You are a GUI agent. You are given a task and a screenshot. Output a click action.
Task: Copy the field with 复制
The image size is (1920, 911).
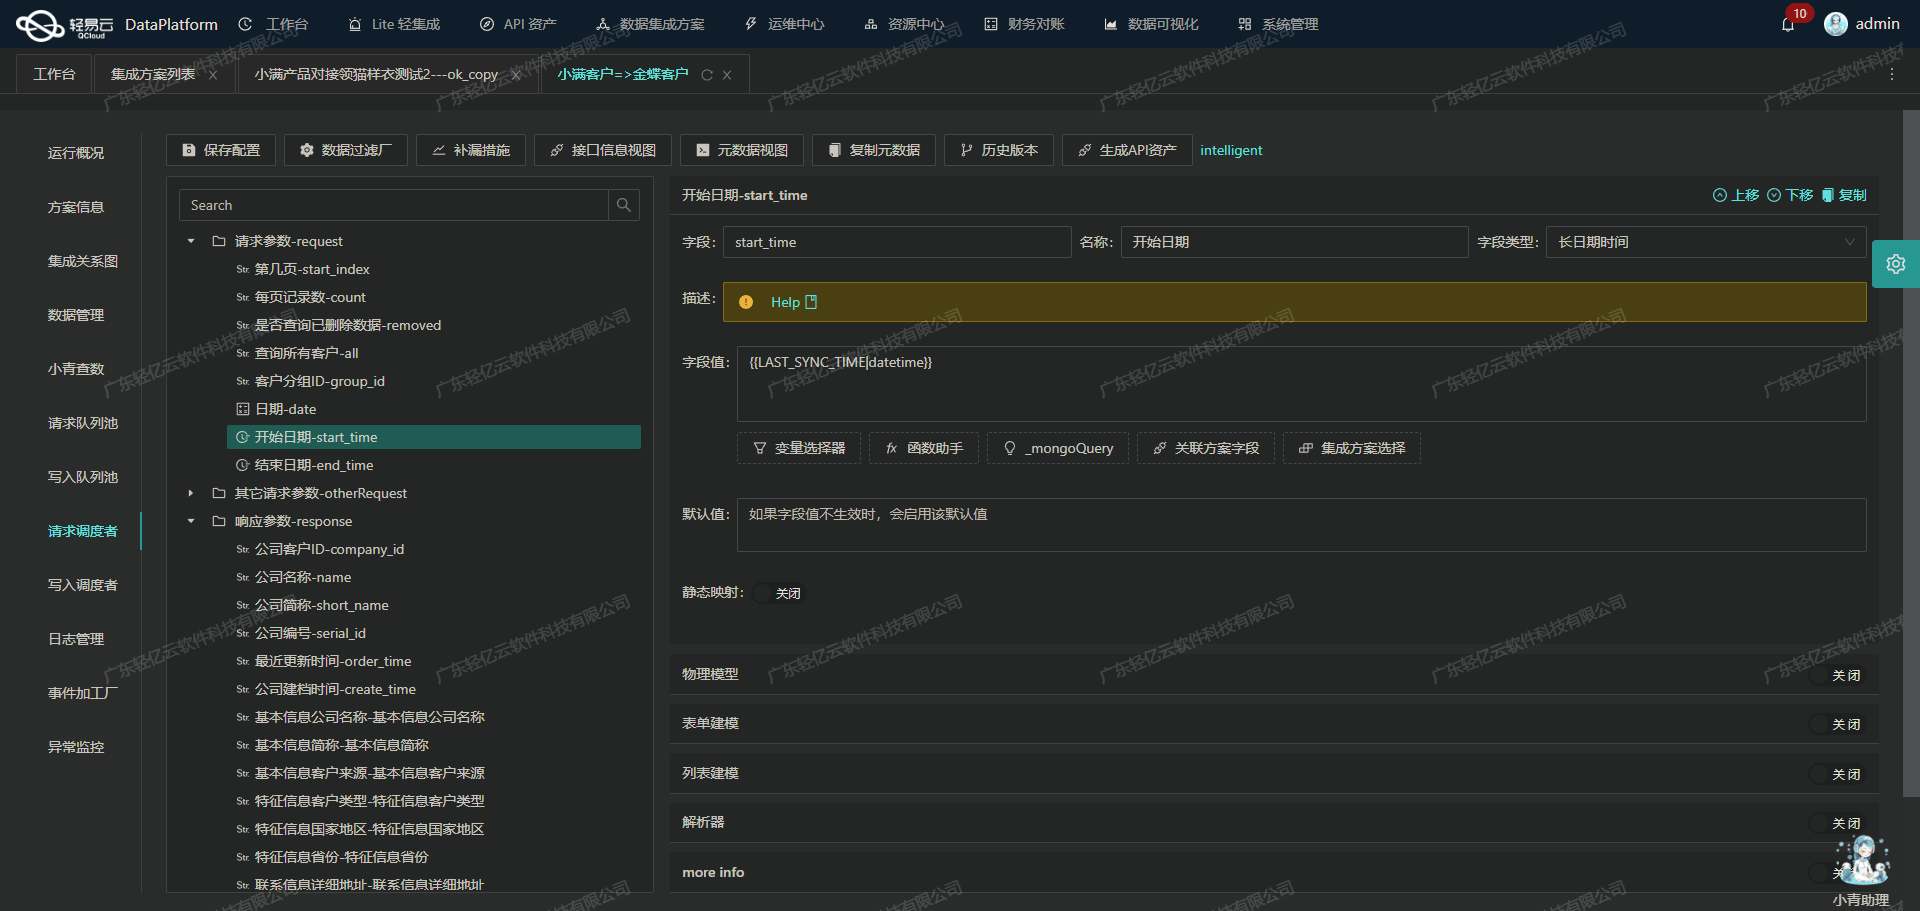(x=1844, y=195)
